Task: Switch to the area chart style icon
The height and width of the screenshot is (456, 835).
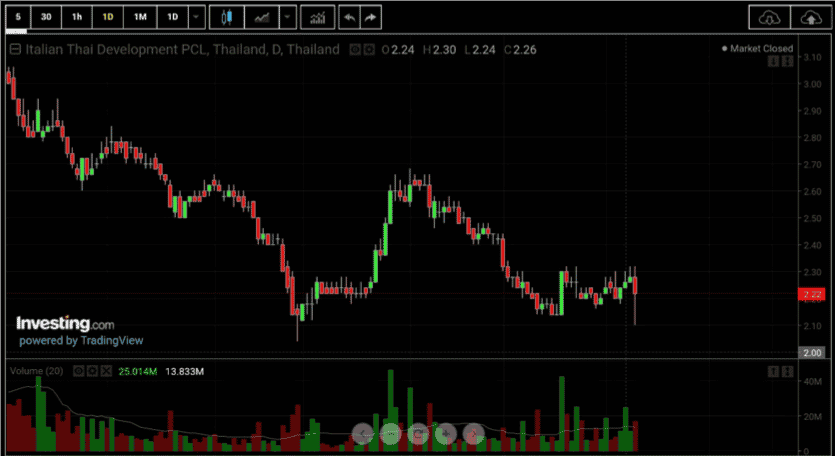Action: tap(261, 17)
